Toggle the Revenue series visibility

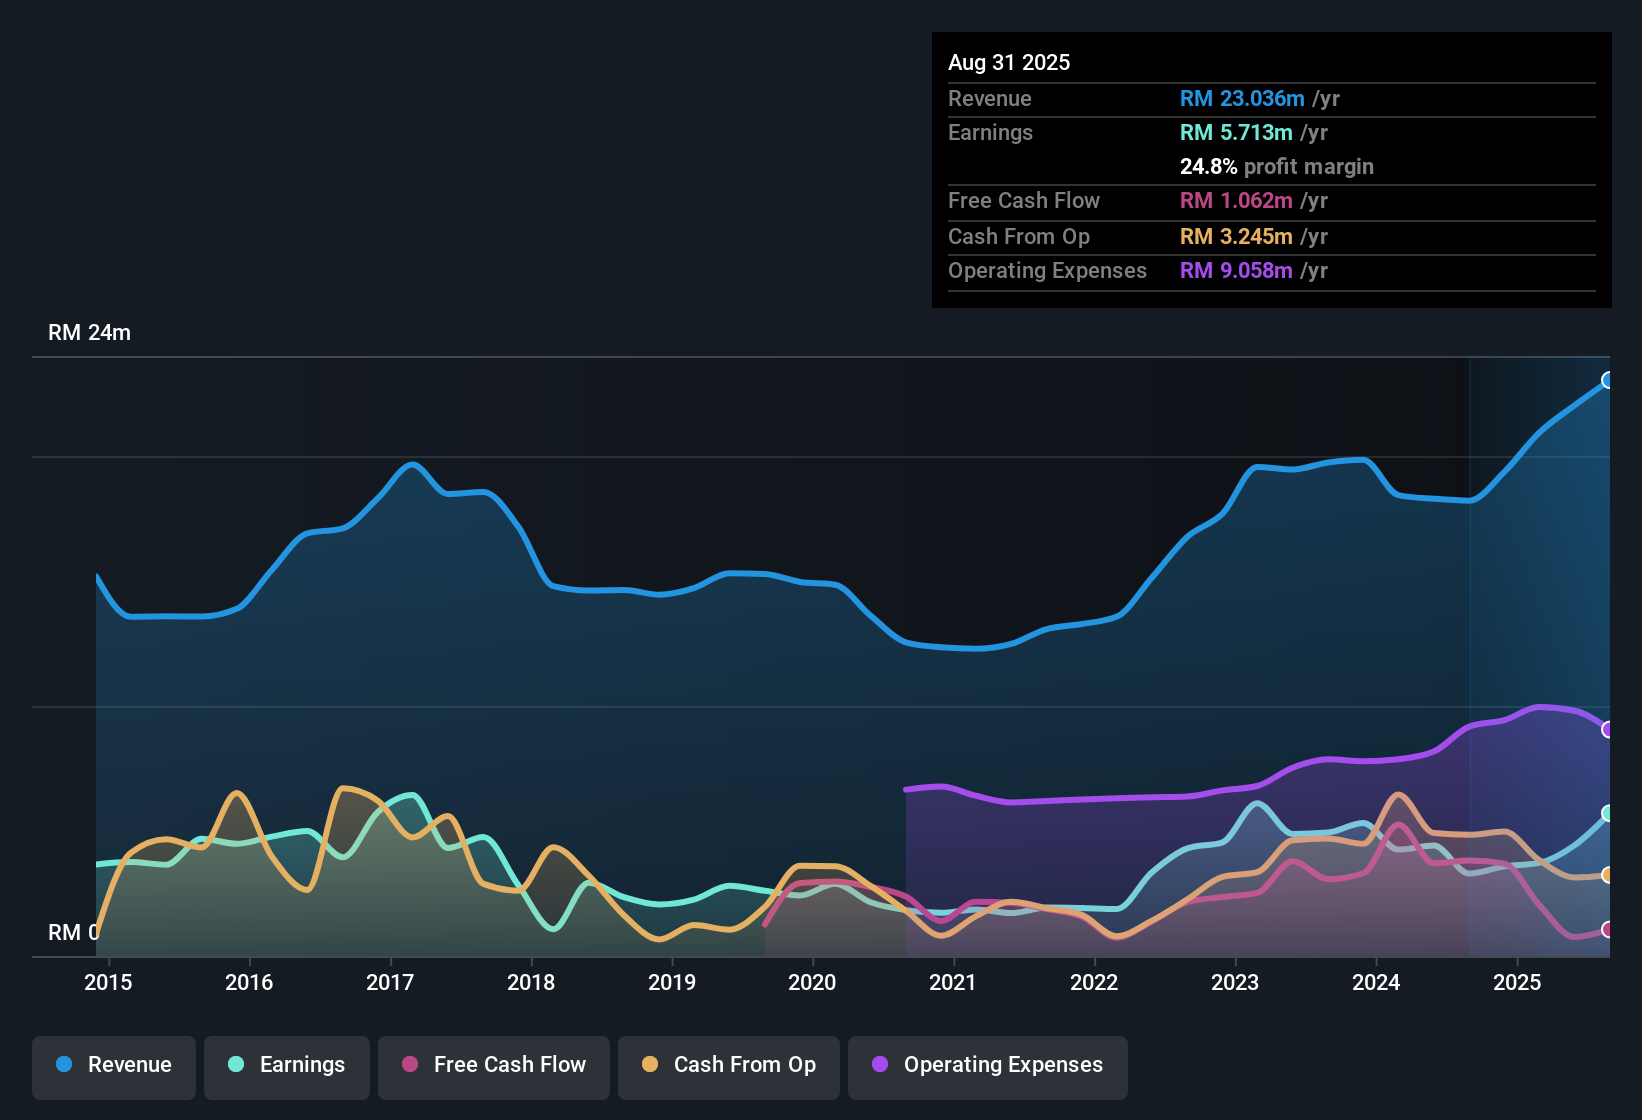[x=113, y=1065]
